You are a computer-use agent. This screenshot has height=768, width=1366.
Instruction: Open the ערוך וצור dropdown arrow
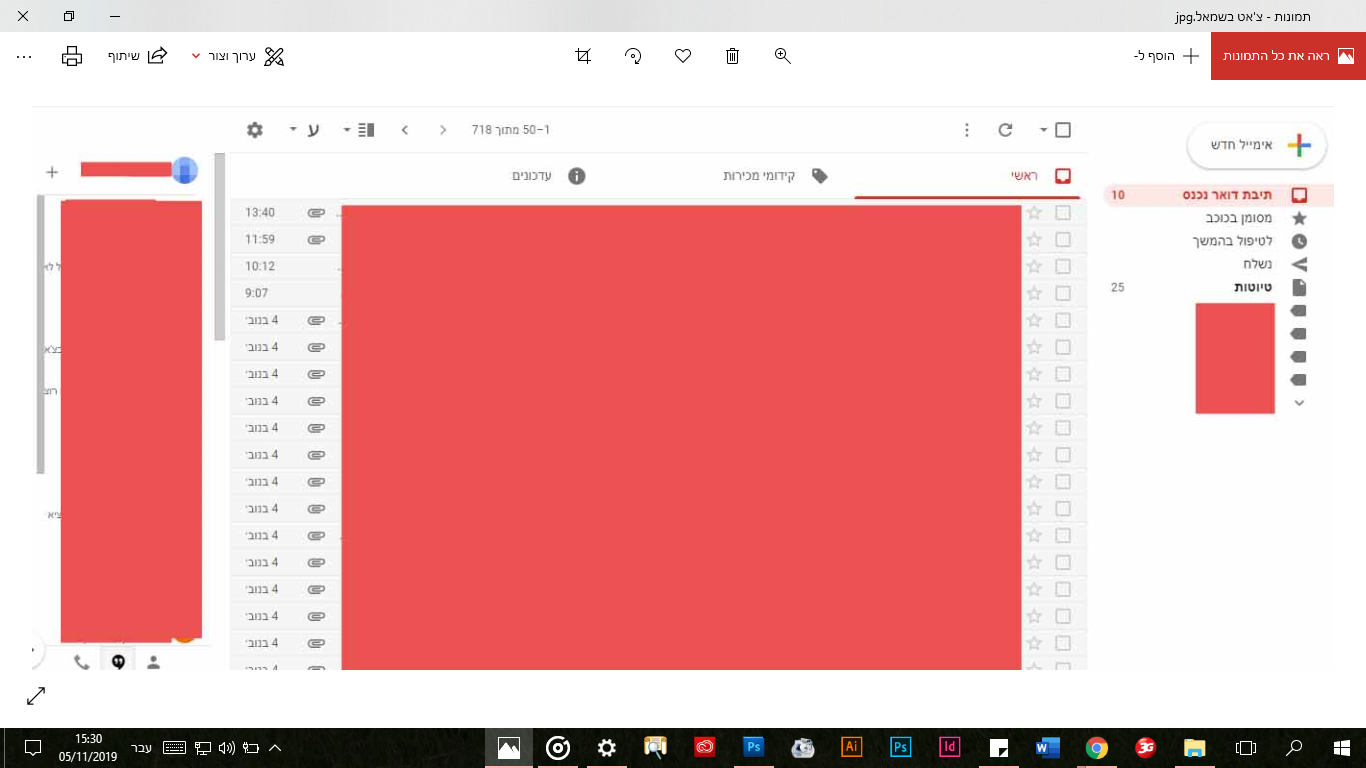tap(196, 56)
